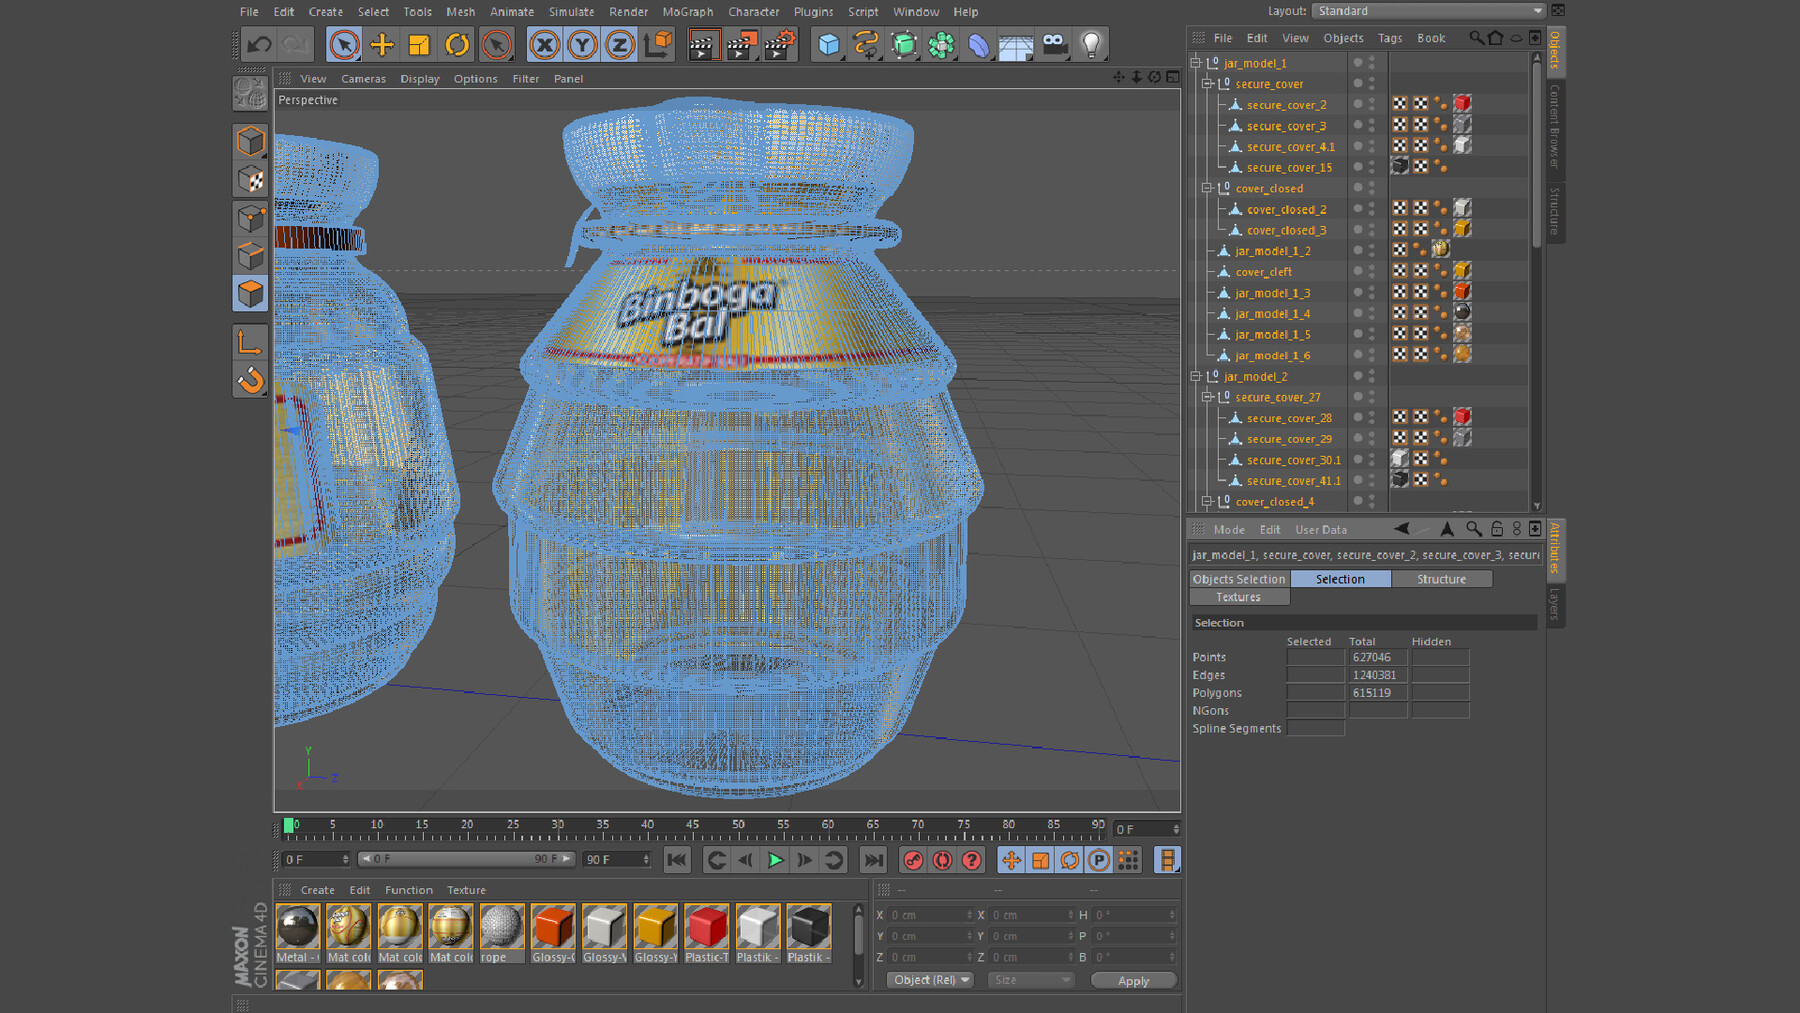This screenshot has width=1800, height=1013.
Task: Select the Move tool
Action: click(x=381, y=44)
